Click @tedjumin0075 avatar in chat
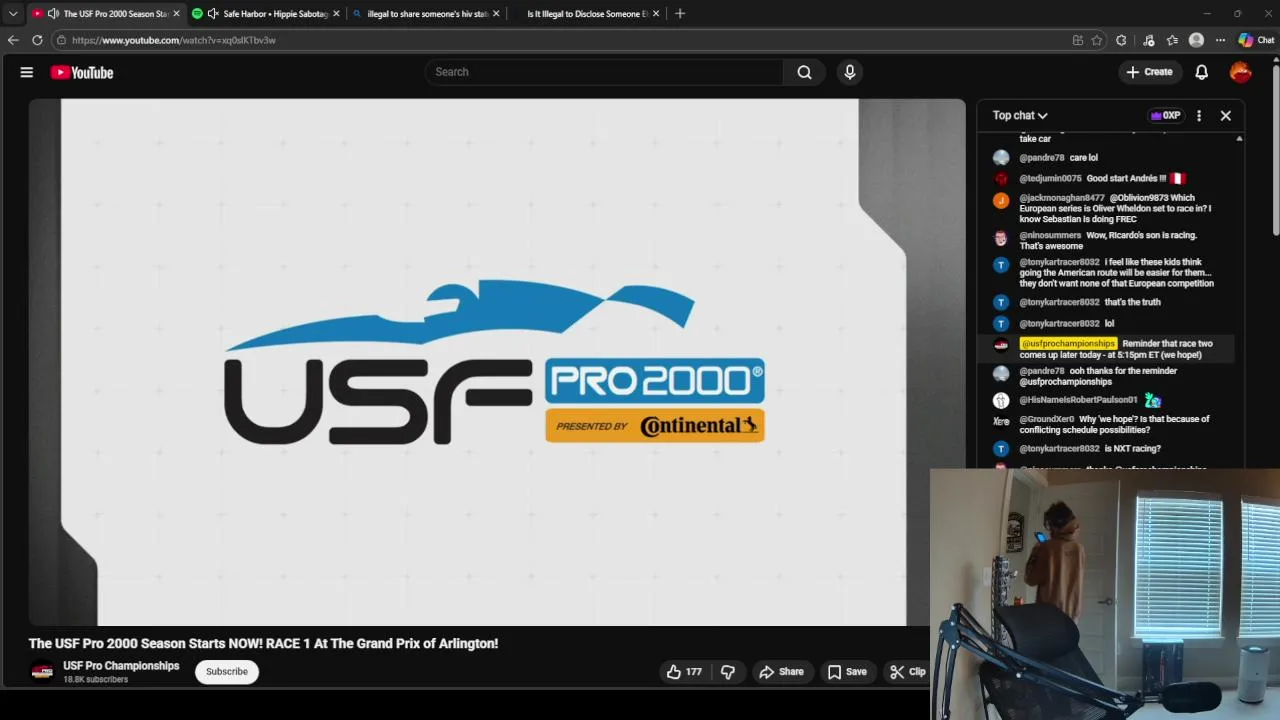This screenshot has height=720, width=1280. click(x=1001, y=179)
